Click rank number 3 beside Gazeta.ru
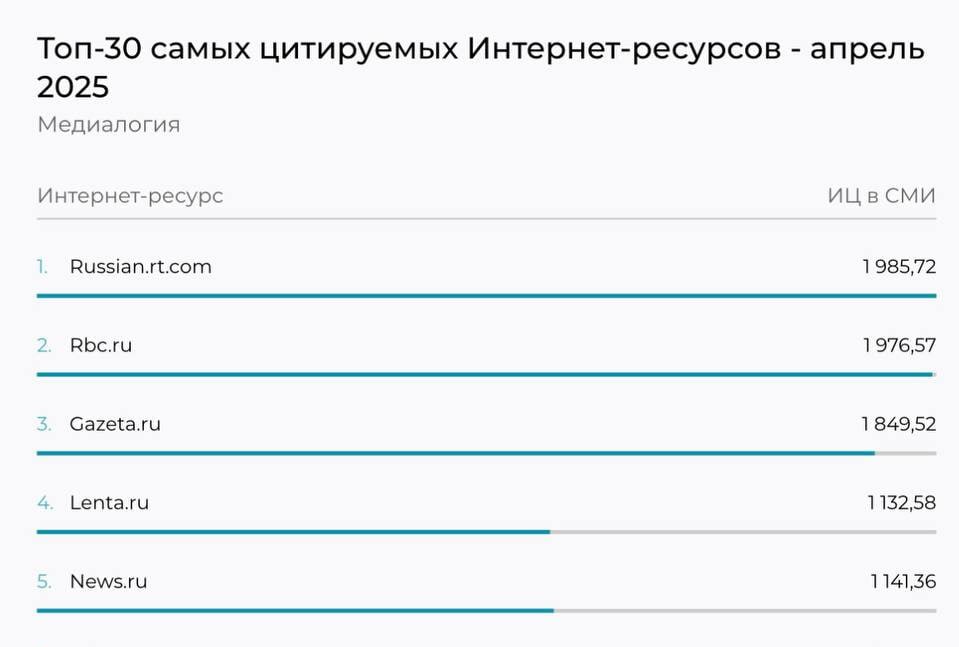This screenshot has width=959, height=647. click(x=44, y=424)
